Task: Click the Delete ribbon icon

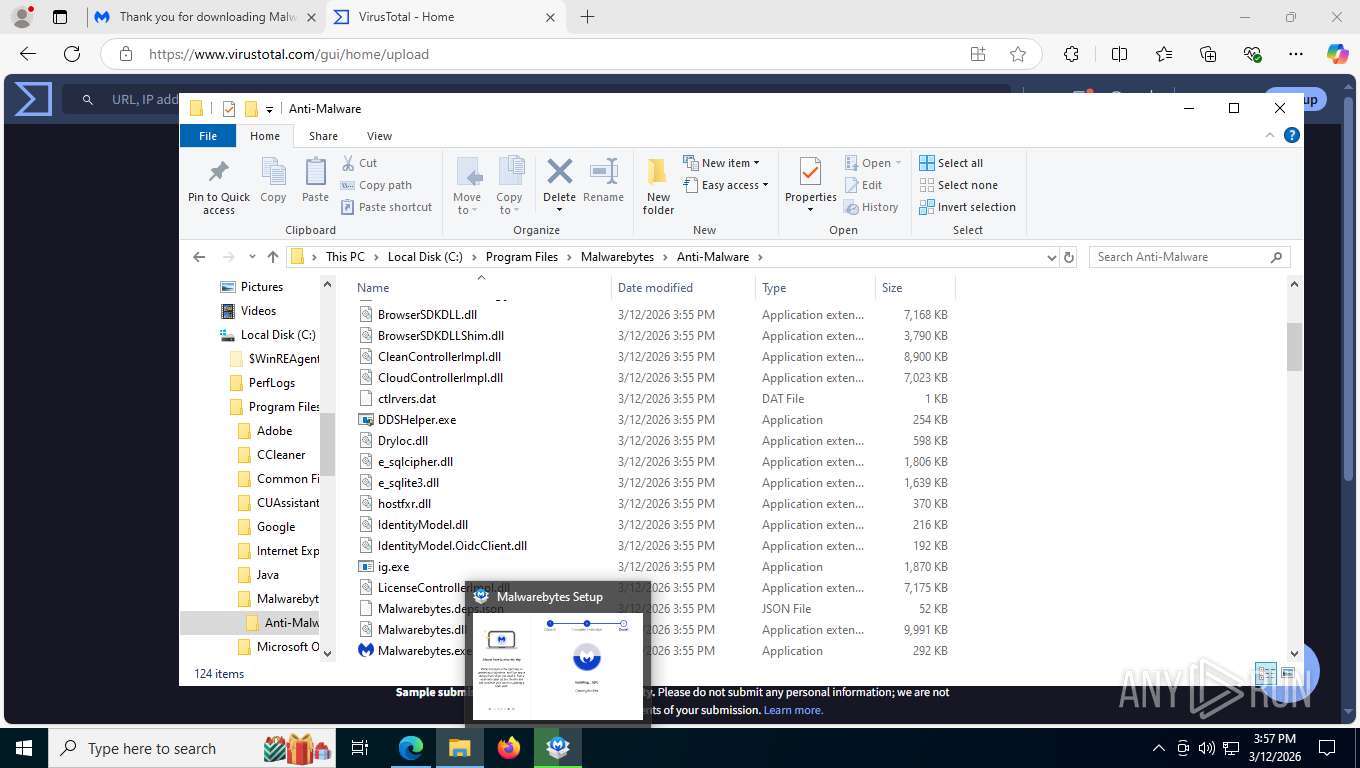Action: (x=559, y=172)
